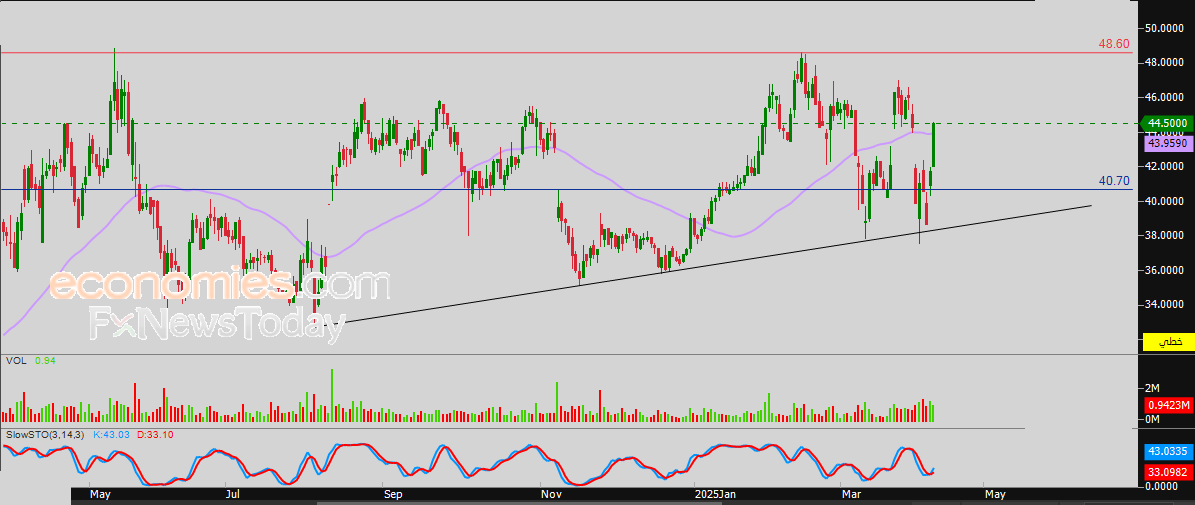Click the green 0.94 volume value
The height and width of the screenshot is (505, 1195).
pos(44,360)
